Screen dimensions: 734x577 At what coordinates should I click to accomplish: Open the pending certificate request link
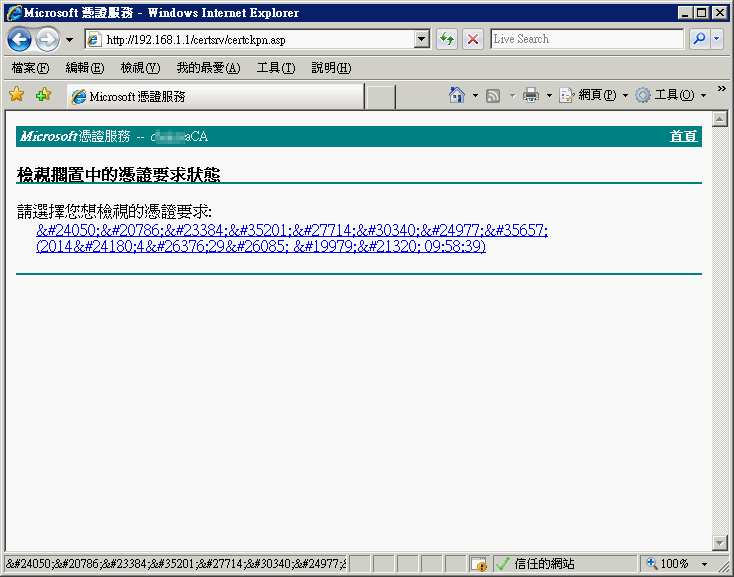[291, 238]
